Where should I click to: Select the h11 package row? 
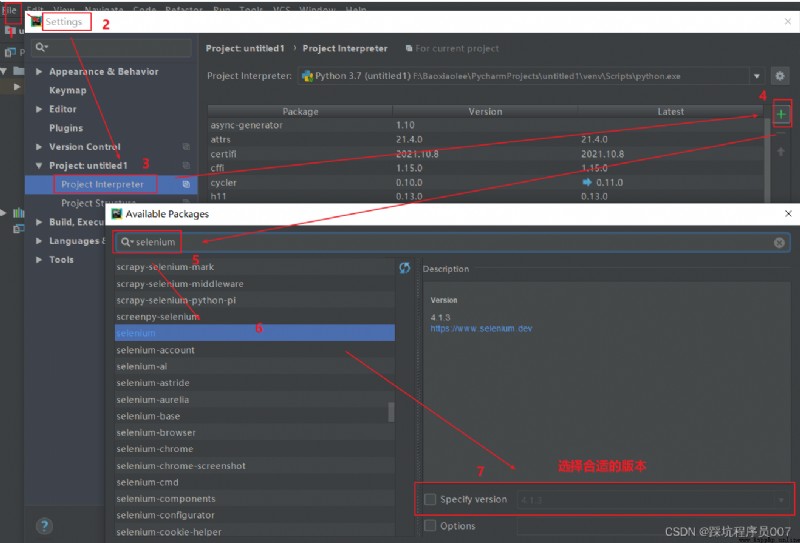pos(485,196)
